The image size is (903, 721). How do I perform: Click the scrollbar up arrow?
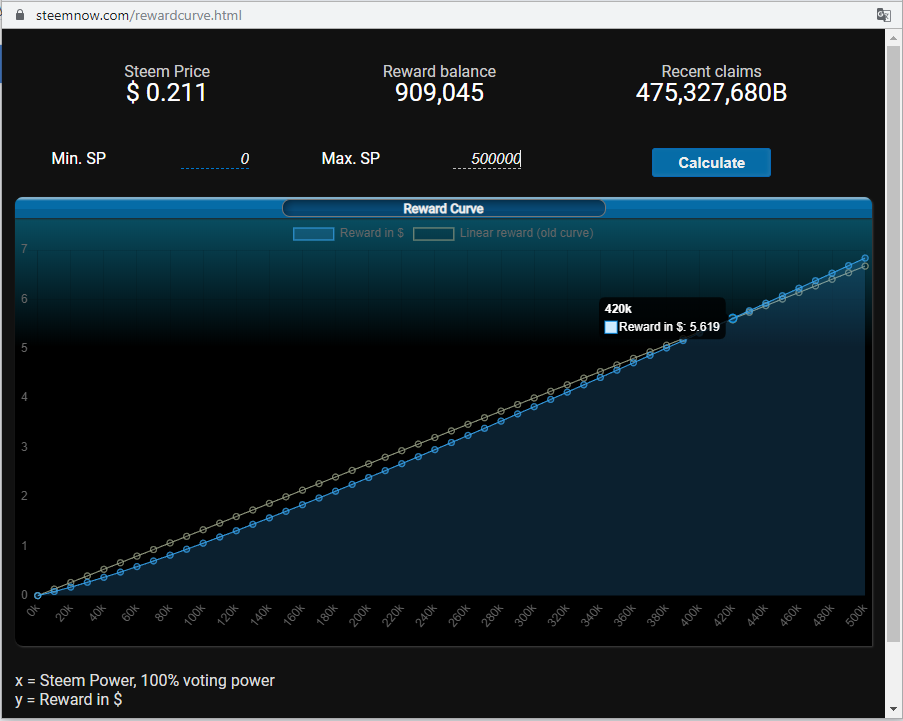[x=894, y=37]
